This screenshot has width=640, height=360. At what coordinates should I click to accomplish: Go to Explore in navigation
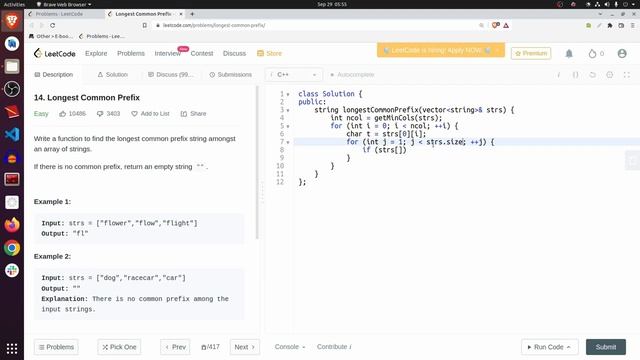[x=96, y=53]
